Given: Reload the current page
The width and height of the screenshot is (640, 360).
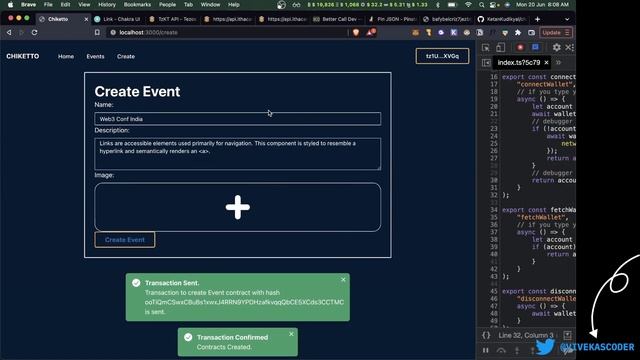Looking at the screenshot, I should [x=34, y=32].
